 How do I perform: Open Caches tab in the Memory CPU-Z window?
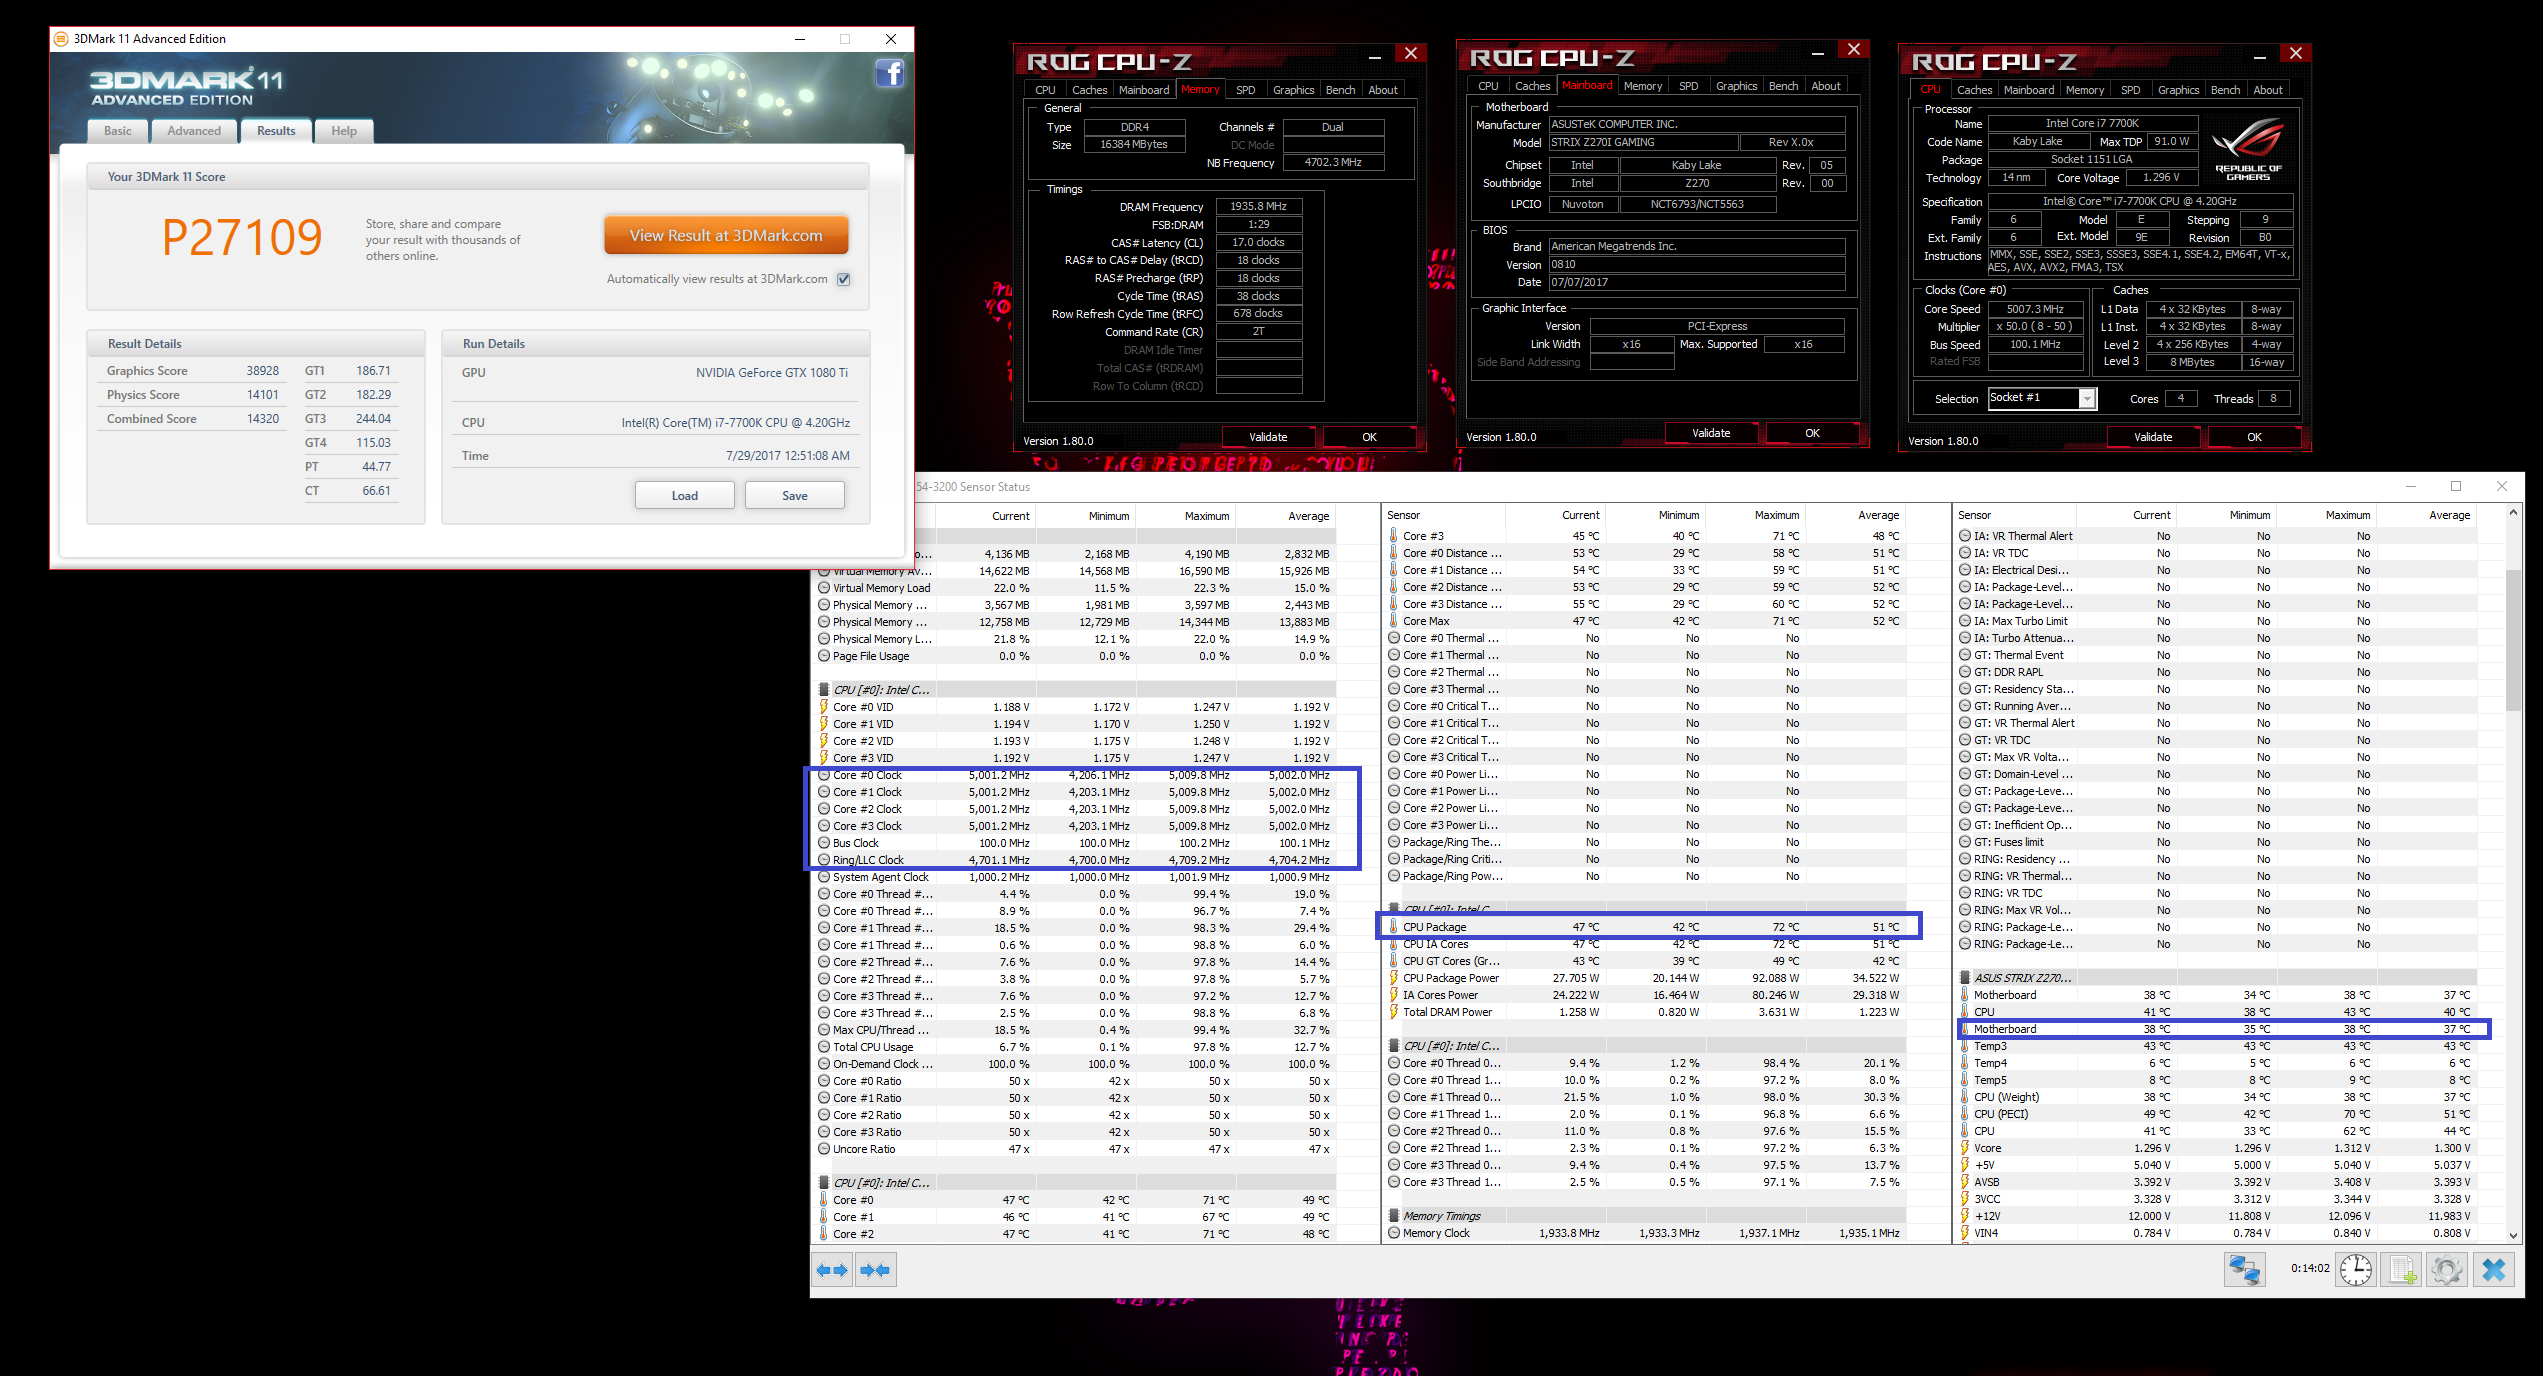click(x=1089, y=90)
